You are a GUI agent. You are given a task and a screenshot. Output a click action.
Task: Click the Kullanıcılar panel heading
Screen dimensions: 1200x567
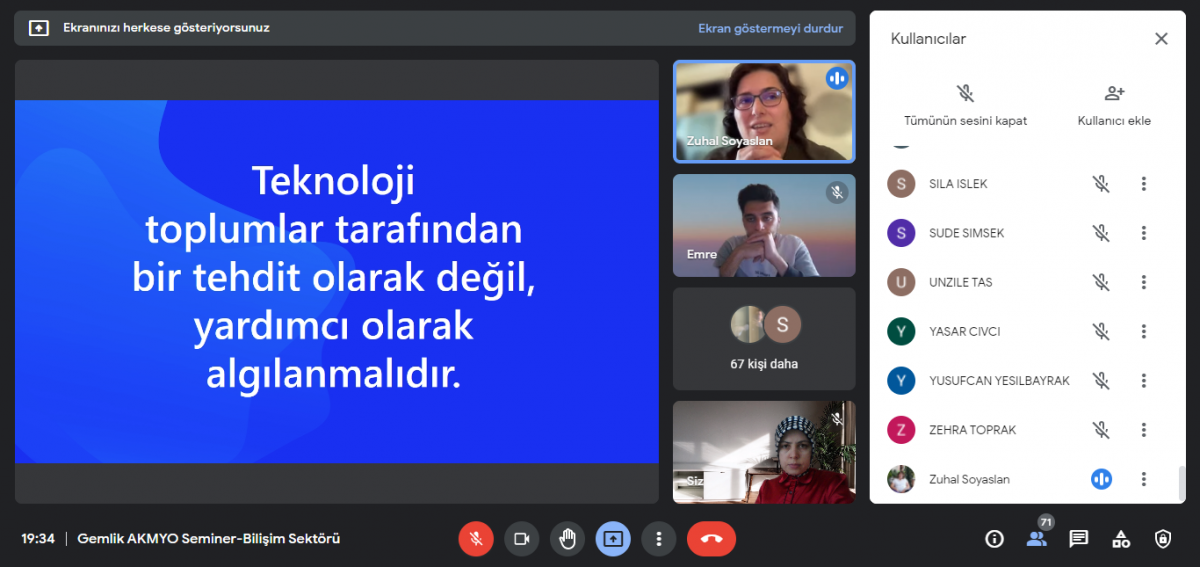click(x=928, y=39)
